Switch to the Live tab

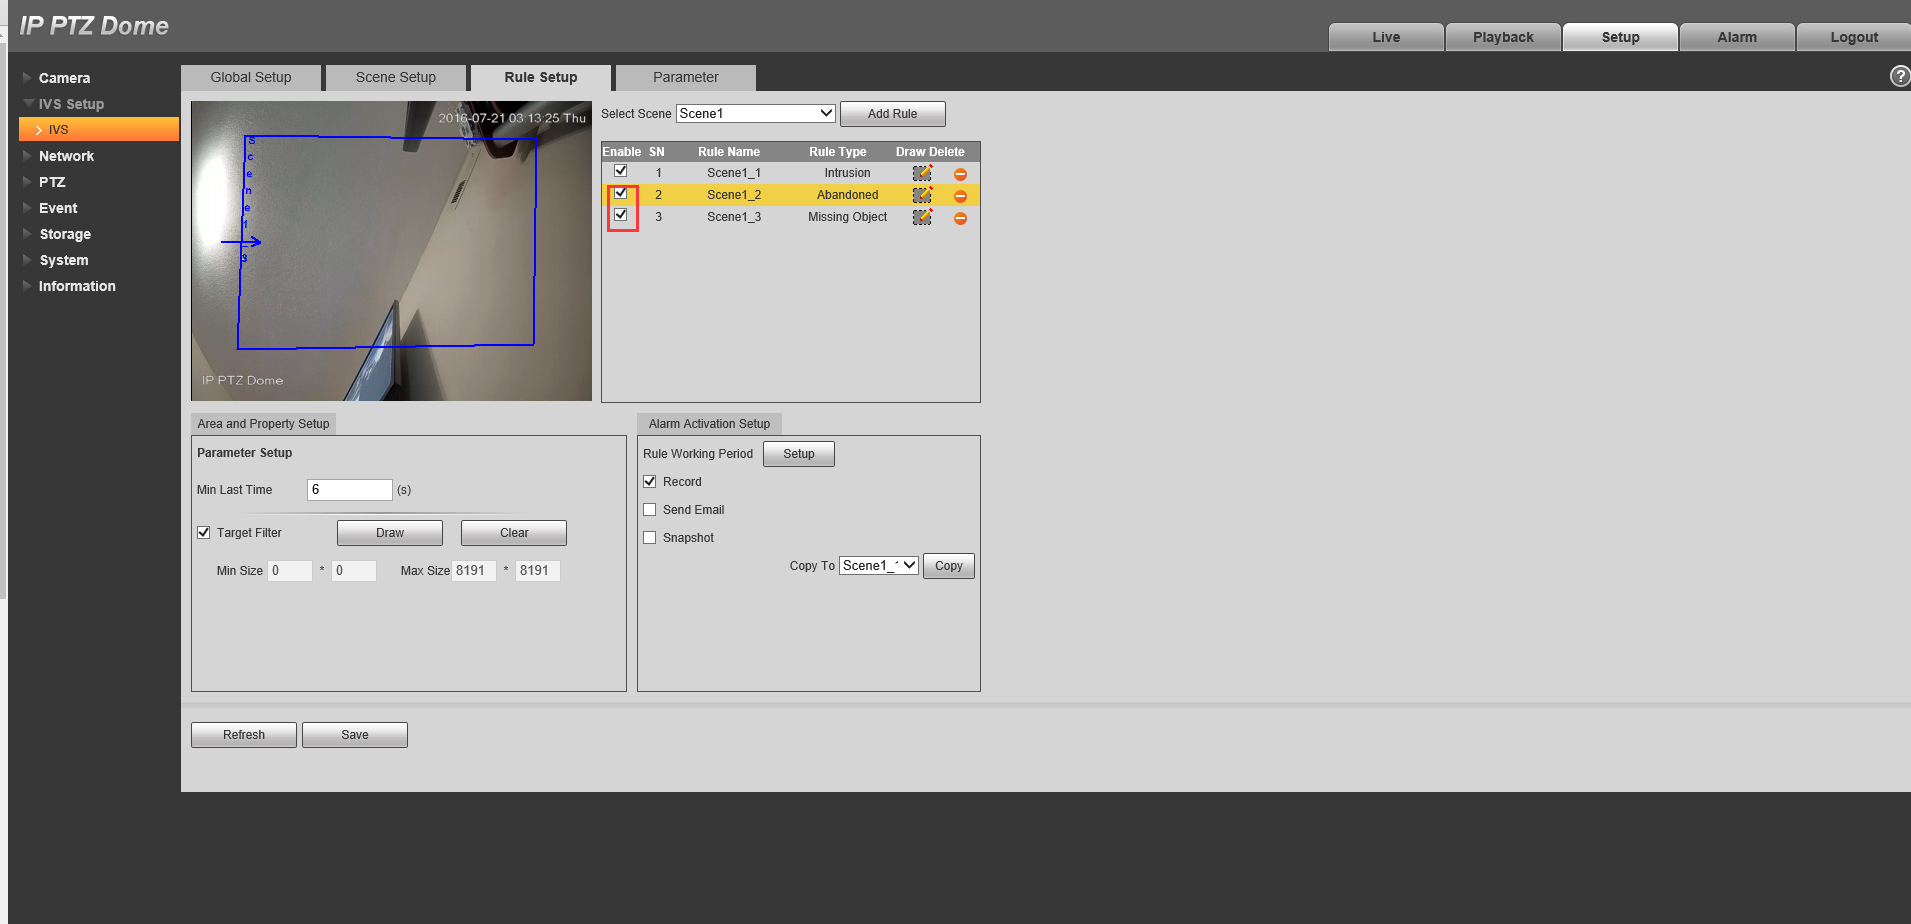click(1386, 37)
